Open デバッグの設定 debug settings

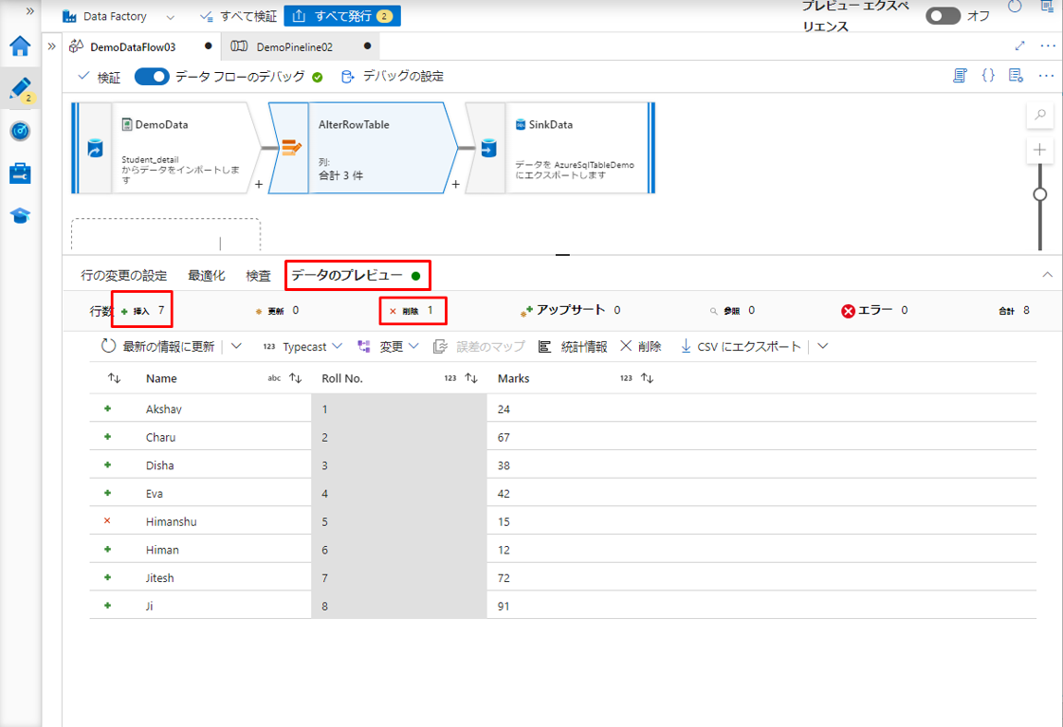pos(392,77)
